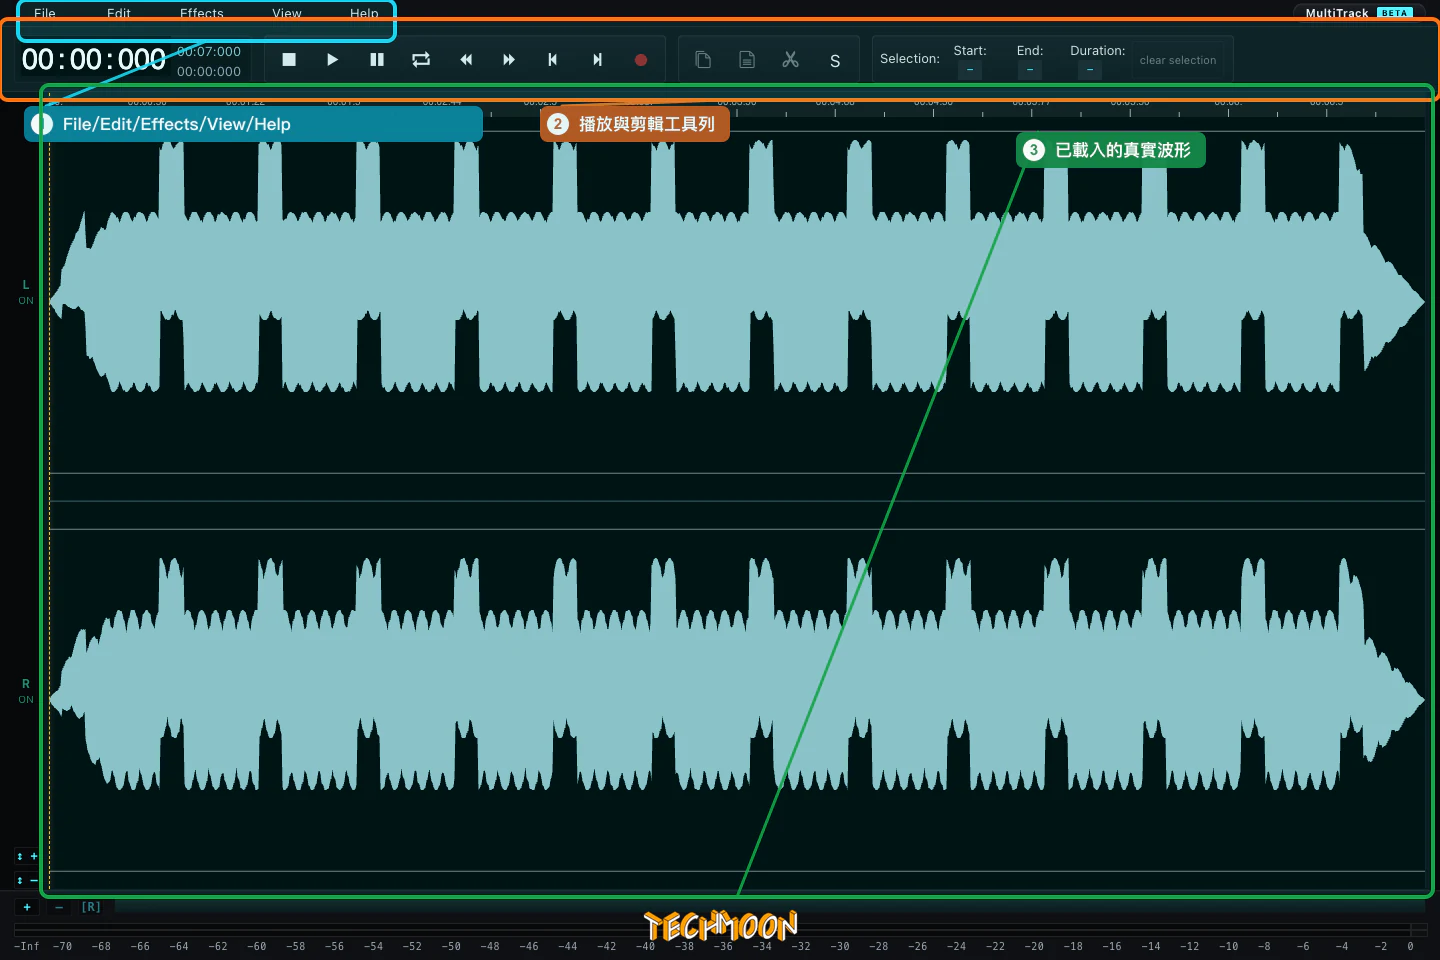The width and height of the screenshot is (1440, 960).
Task: Decrease vertical zoom with the arrow-minus icon
Action: (27, 880)
